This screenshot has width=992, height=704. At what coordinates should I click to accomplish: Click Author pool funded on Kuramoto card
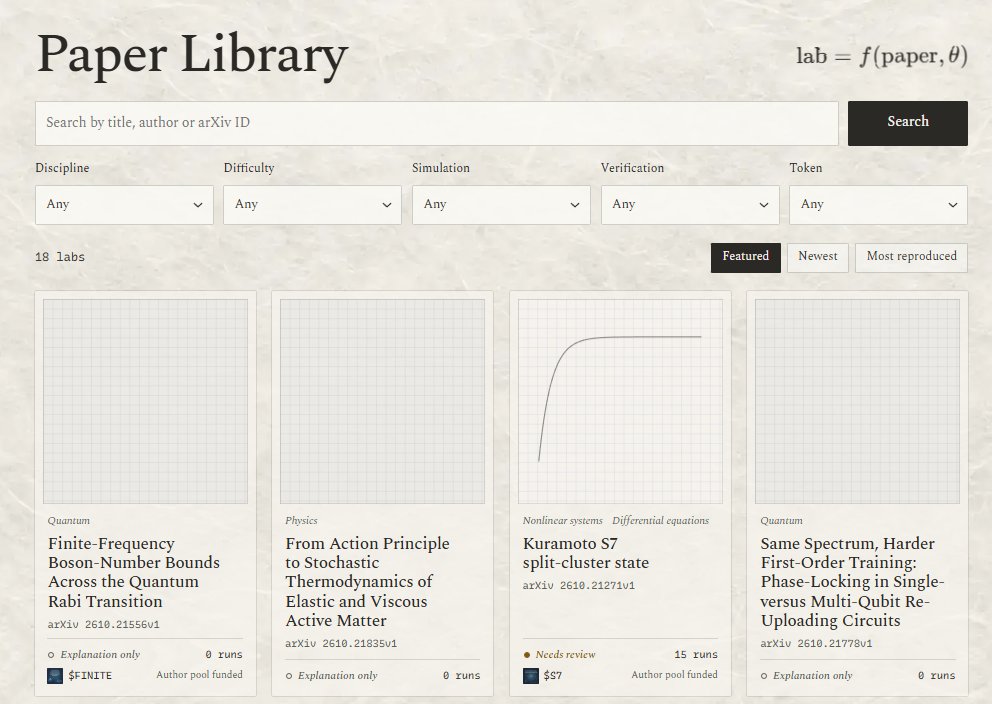pos(674,675)
